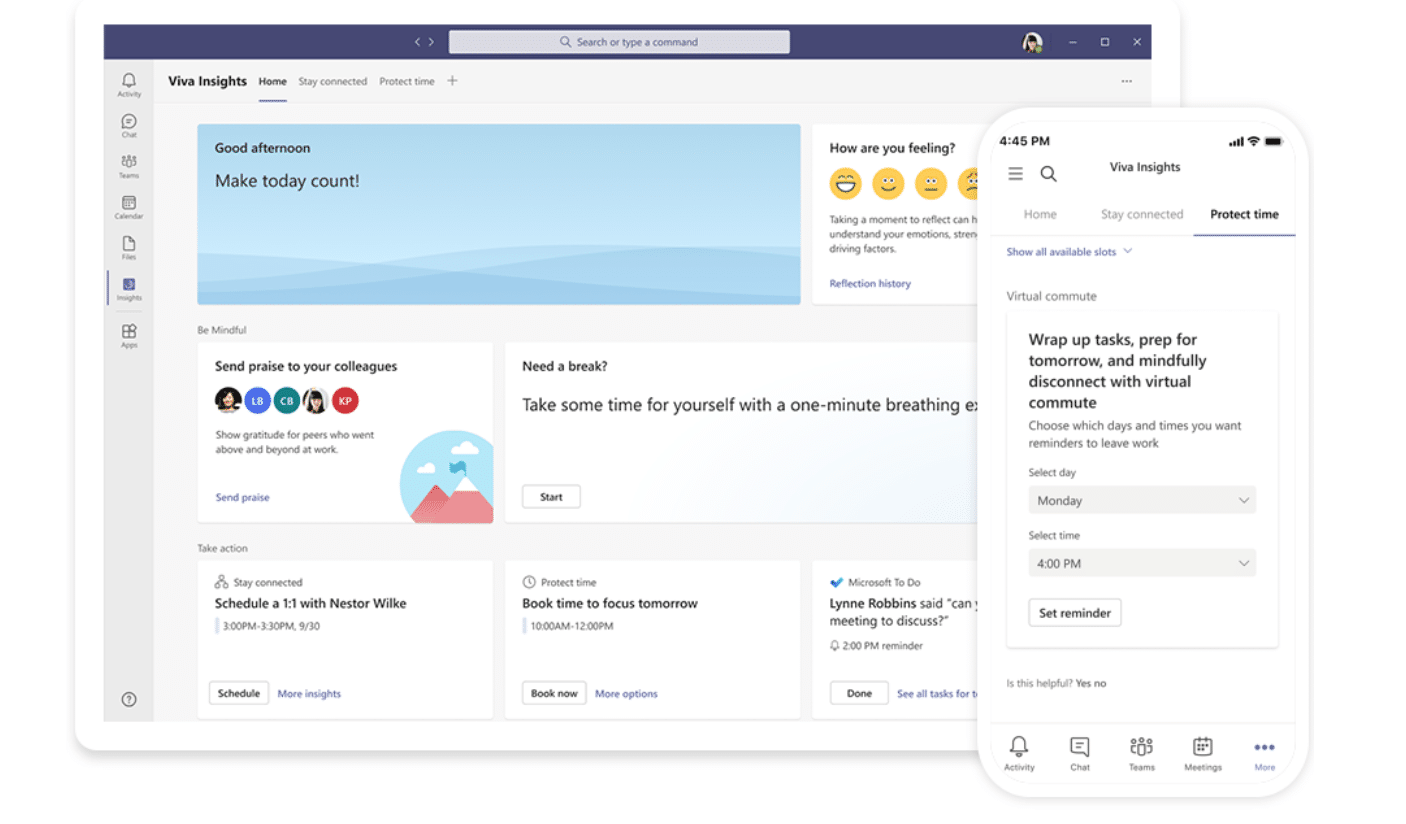Click the '2:00 PM reminder' text

[x=882, y=646]
